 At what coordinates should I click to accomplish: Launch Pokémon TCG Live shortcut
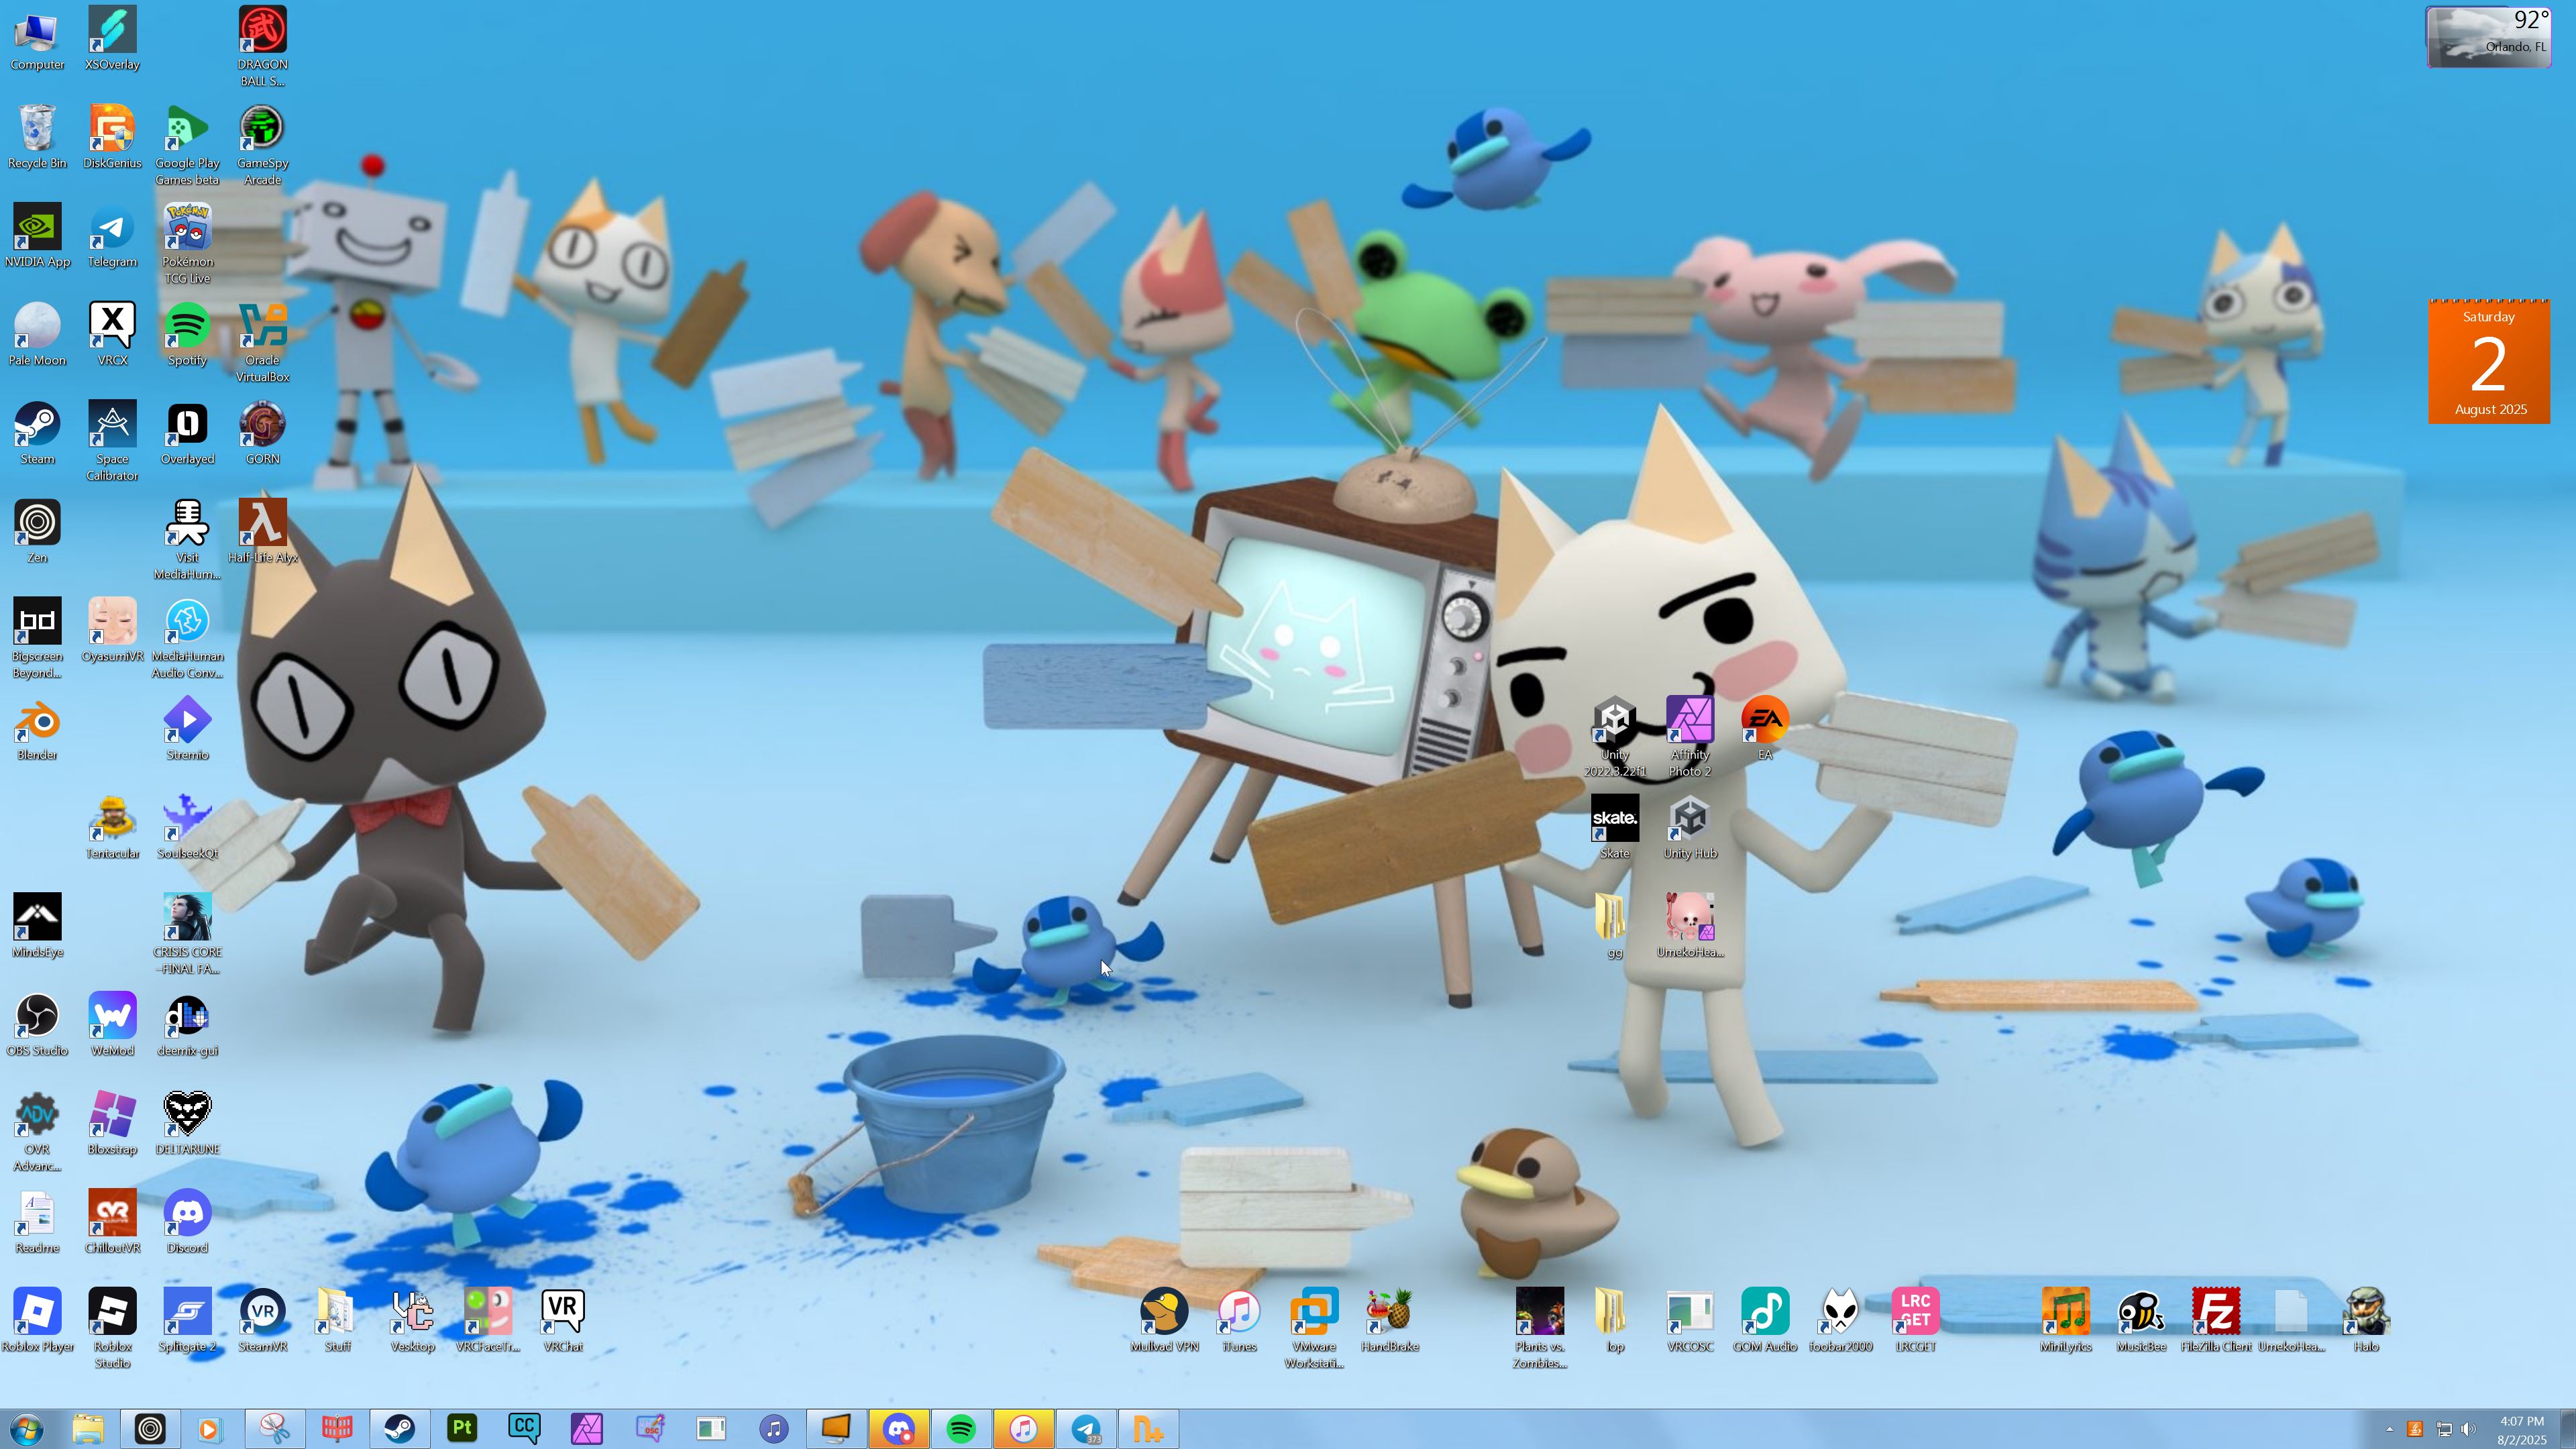coord(187,244)
